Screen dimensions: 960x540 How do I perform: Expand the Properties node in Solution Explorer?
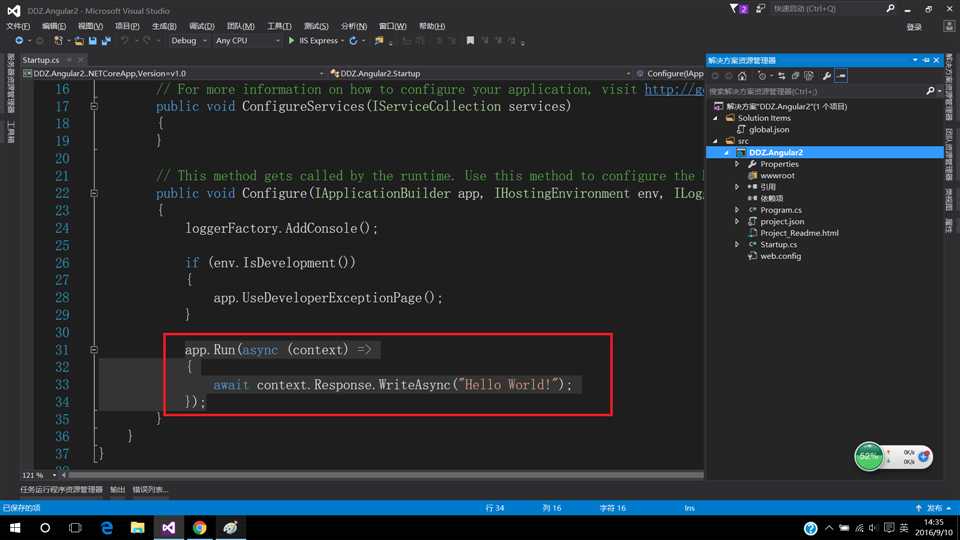[737, 164]
